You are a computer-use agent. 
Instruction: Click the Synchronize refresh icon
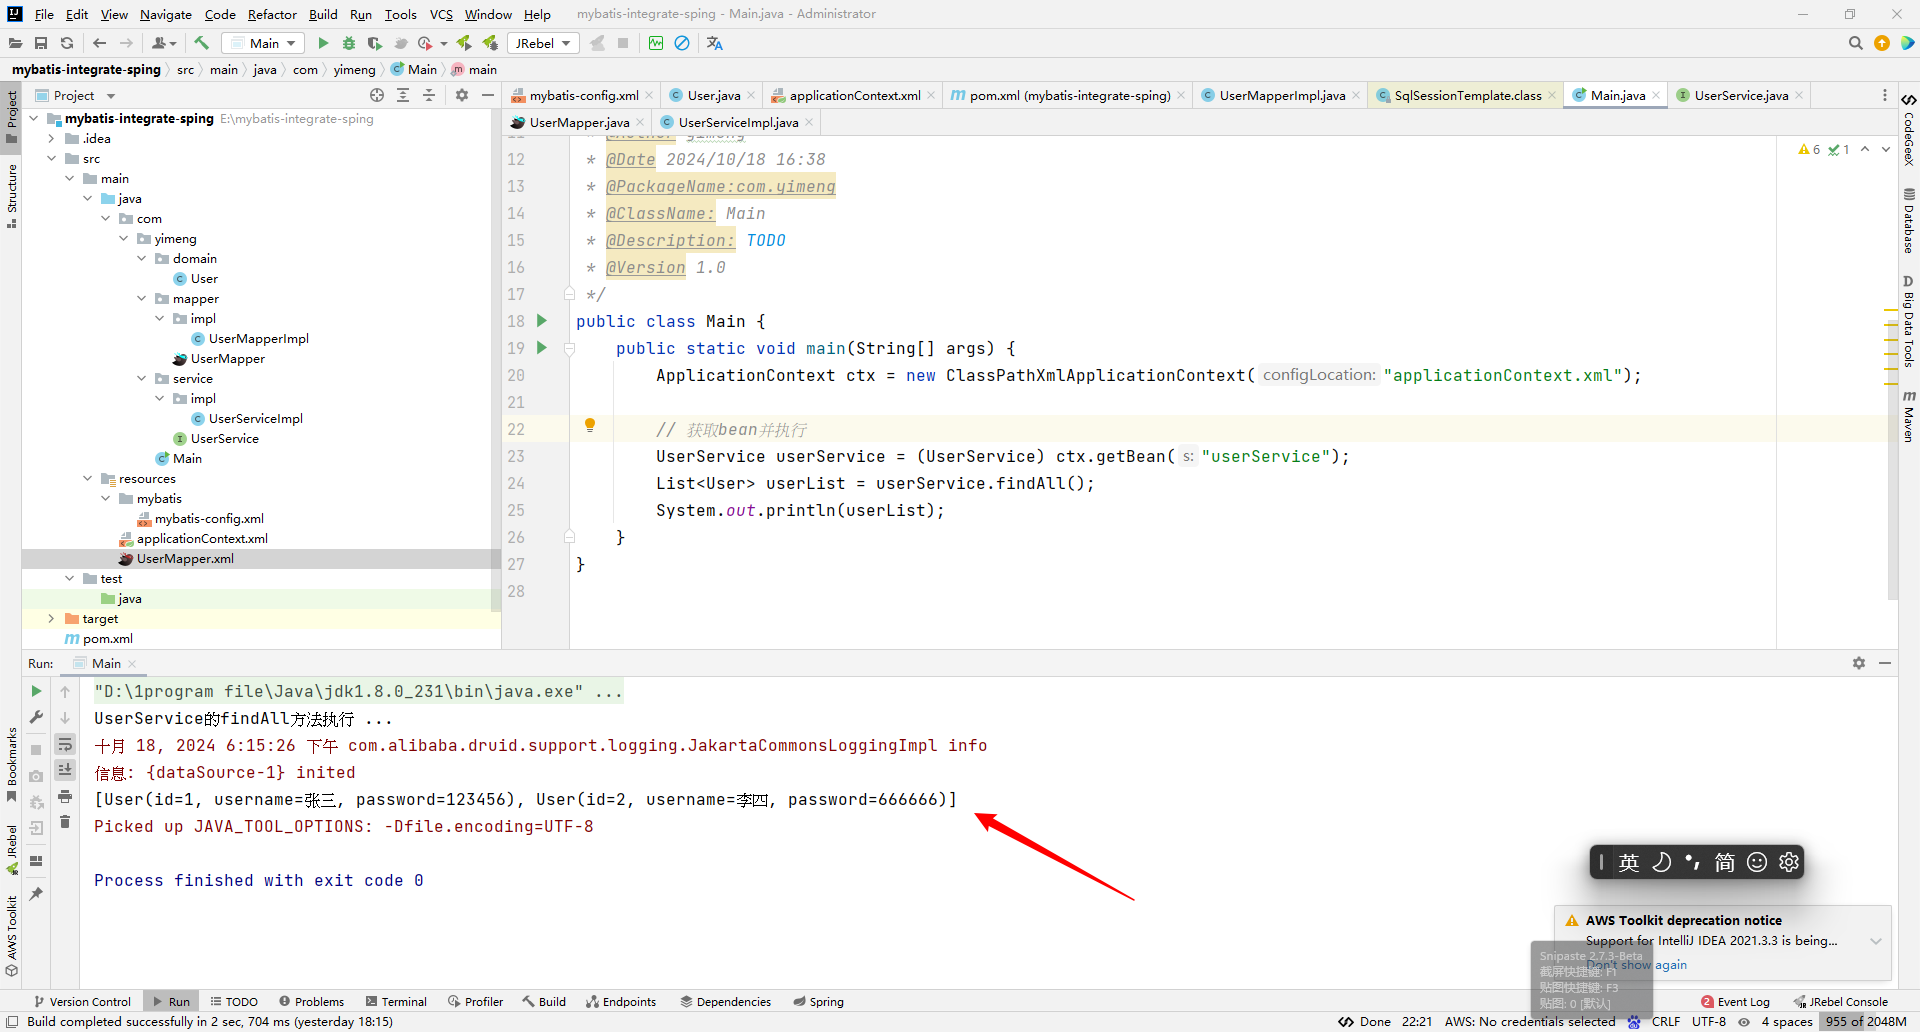pyautogui.click(x=67, y=43)
